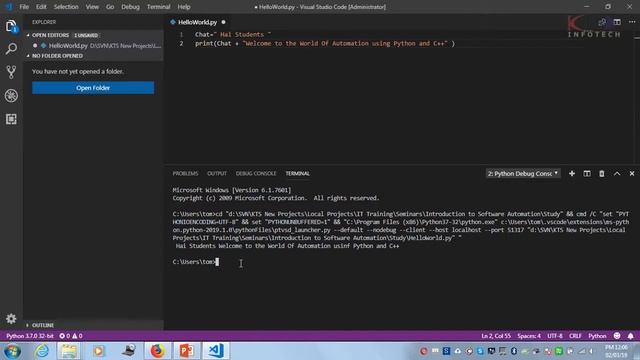Open the Debug view icon
The image size is (640, 360).
coord(11,96)
